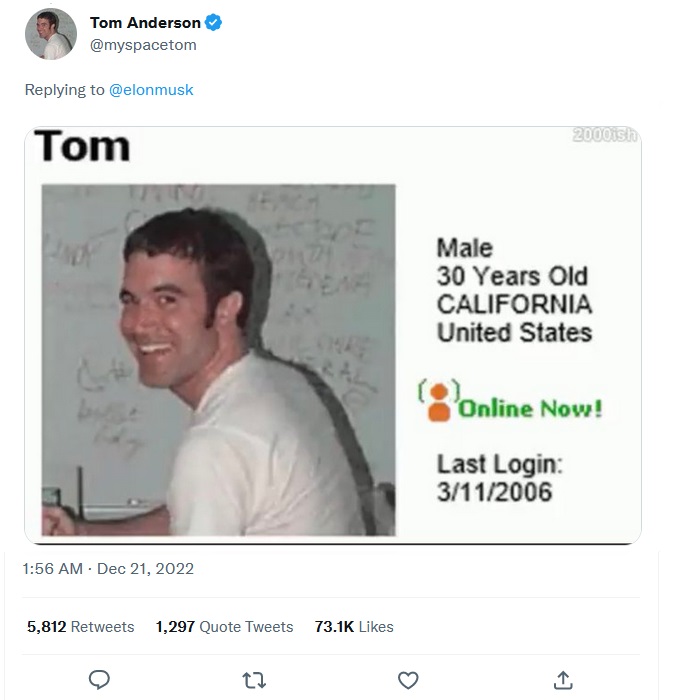Image resolution: width=679 pixels, height=700 pixels.
Task: Open the @myspacetom handle link
Action: [x=143, y=45]
